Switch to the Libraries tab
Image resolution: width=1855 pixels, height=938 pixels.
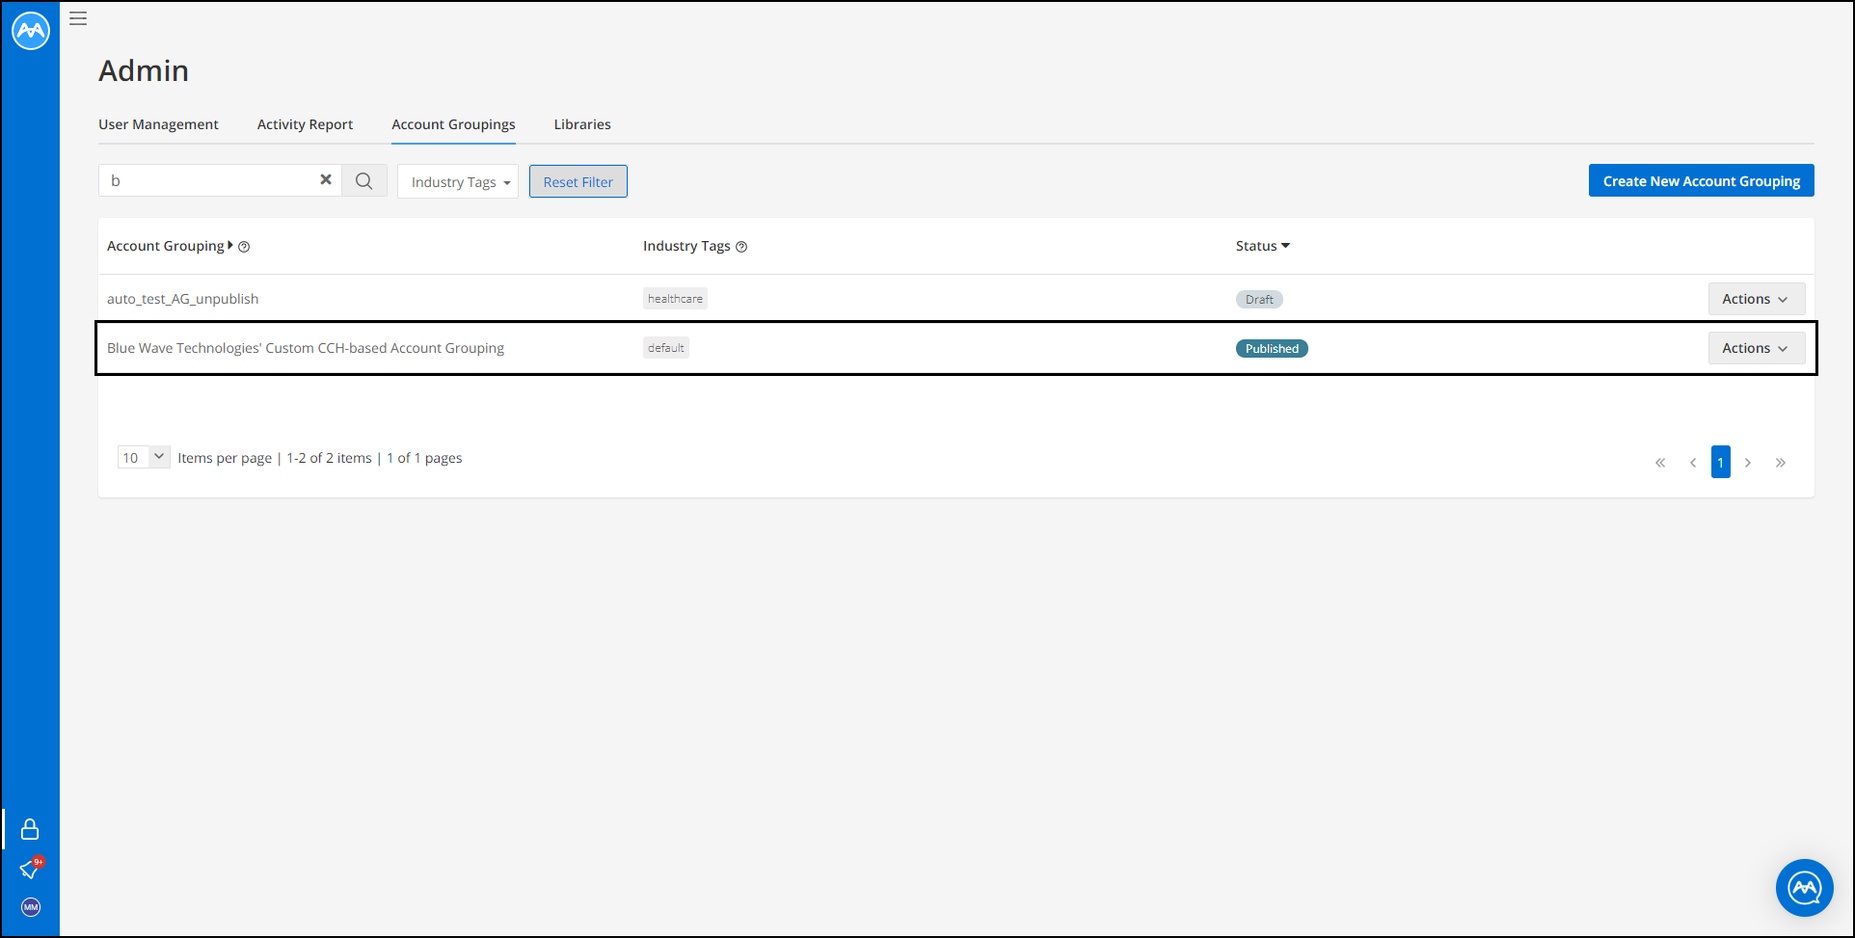[582, 124]
